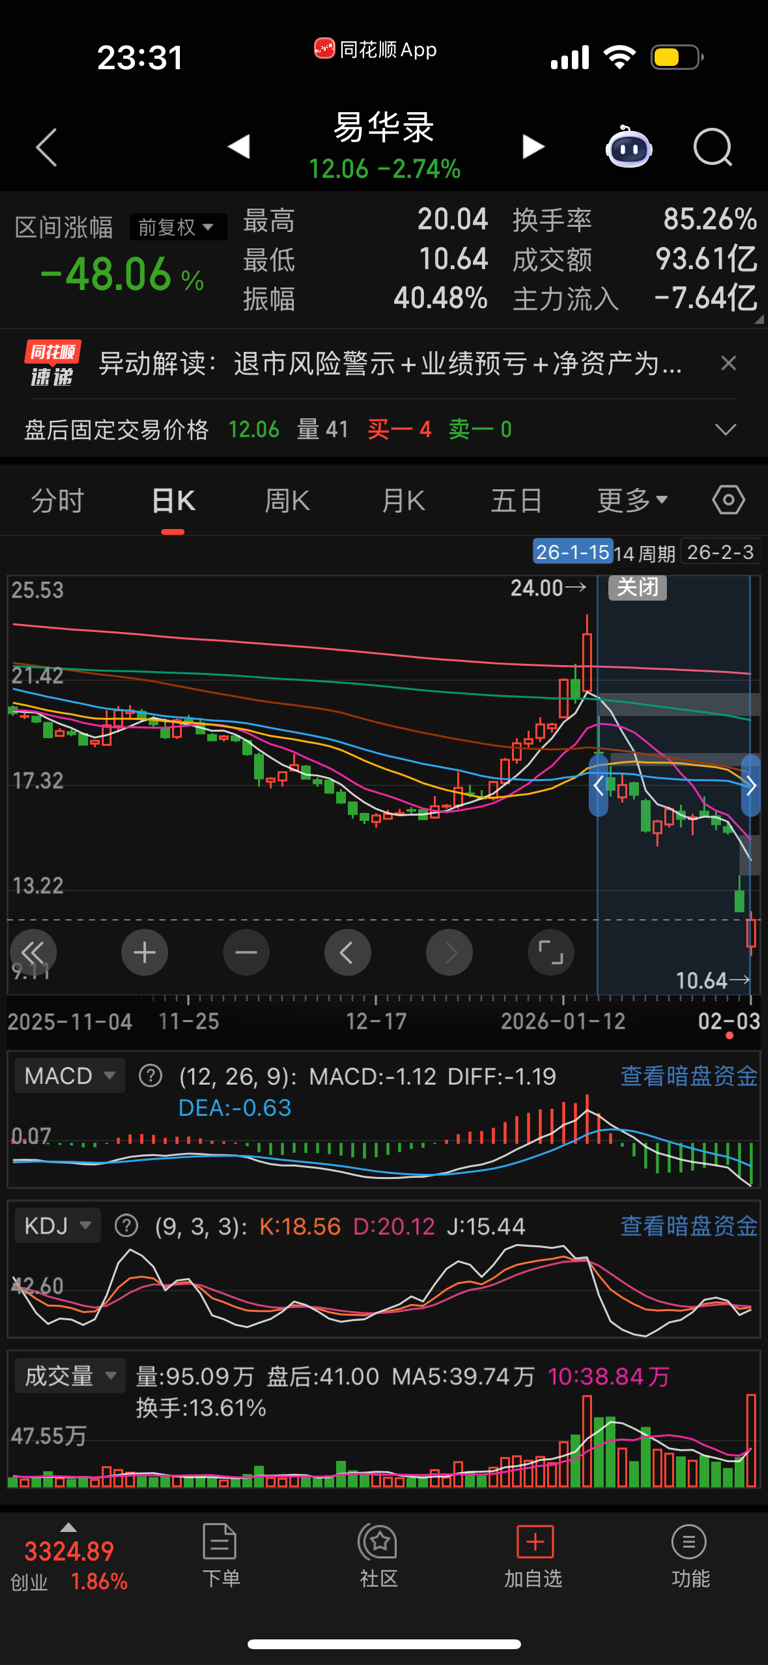Select the 日K tab
This screenshot has width=769, height=1665.
click(x=173, y=500)
